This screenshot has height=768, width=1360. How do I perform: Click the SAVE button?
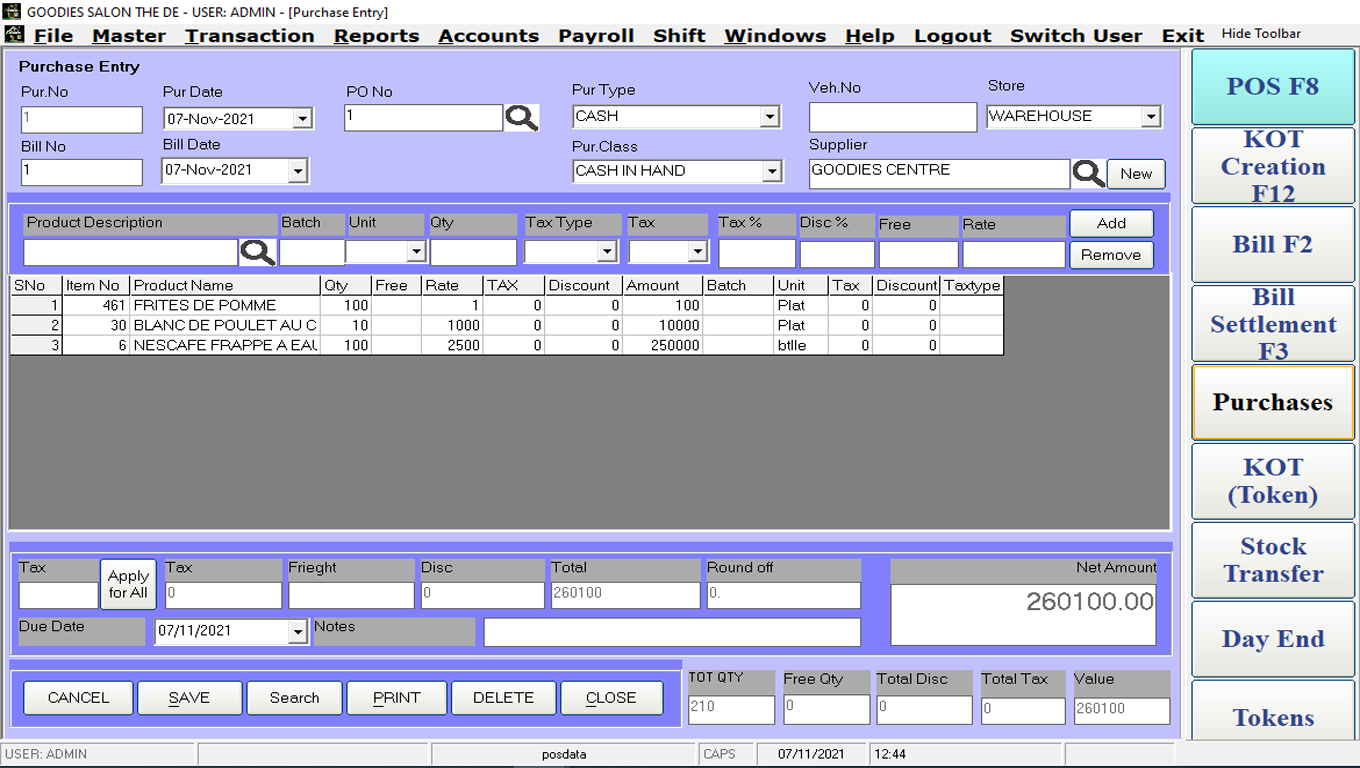pyautogui.click(x=189, y=698)
